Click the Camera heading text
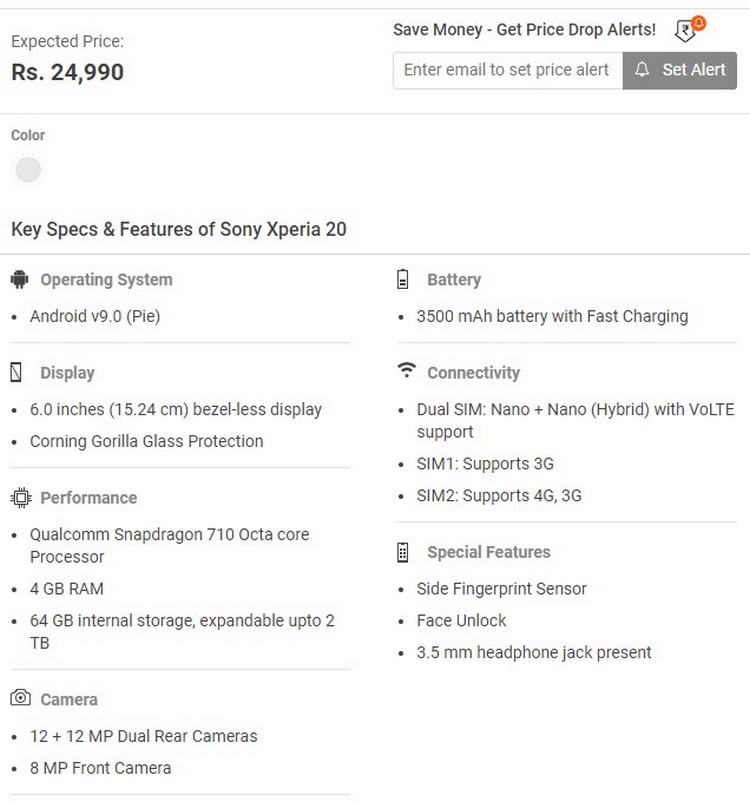The image size is (750, 802). click(x=69, y=699)
